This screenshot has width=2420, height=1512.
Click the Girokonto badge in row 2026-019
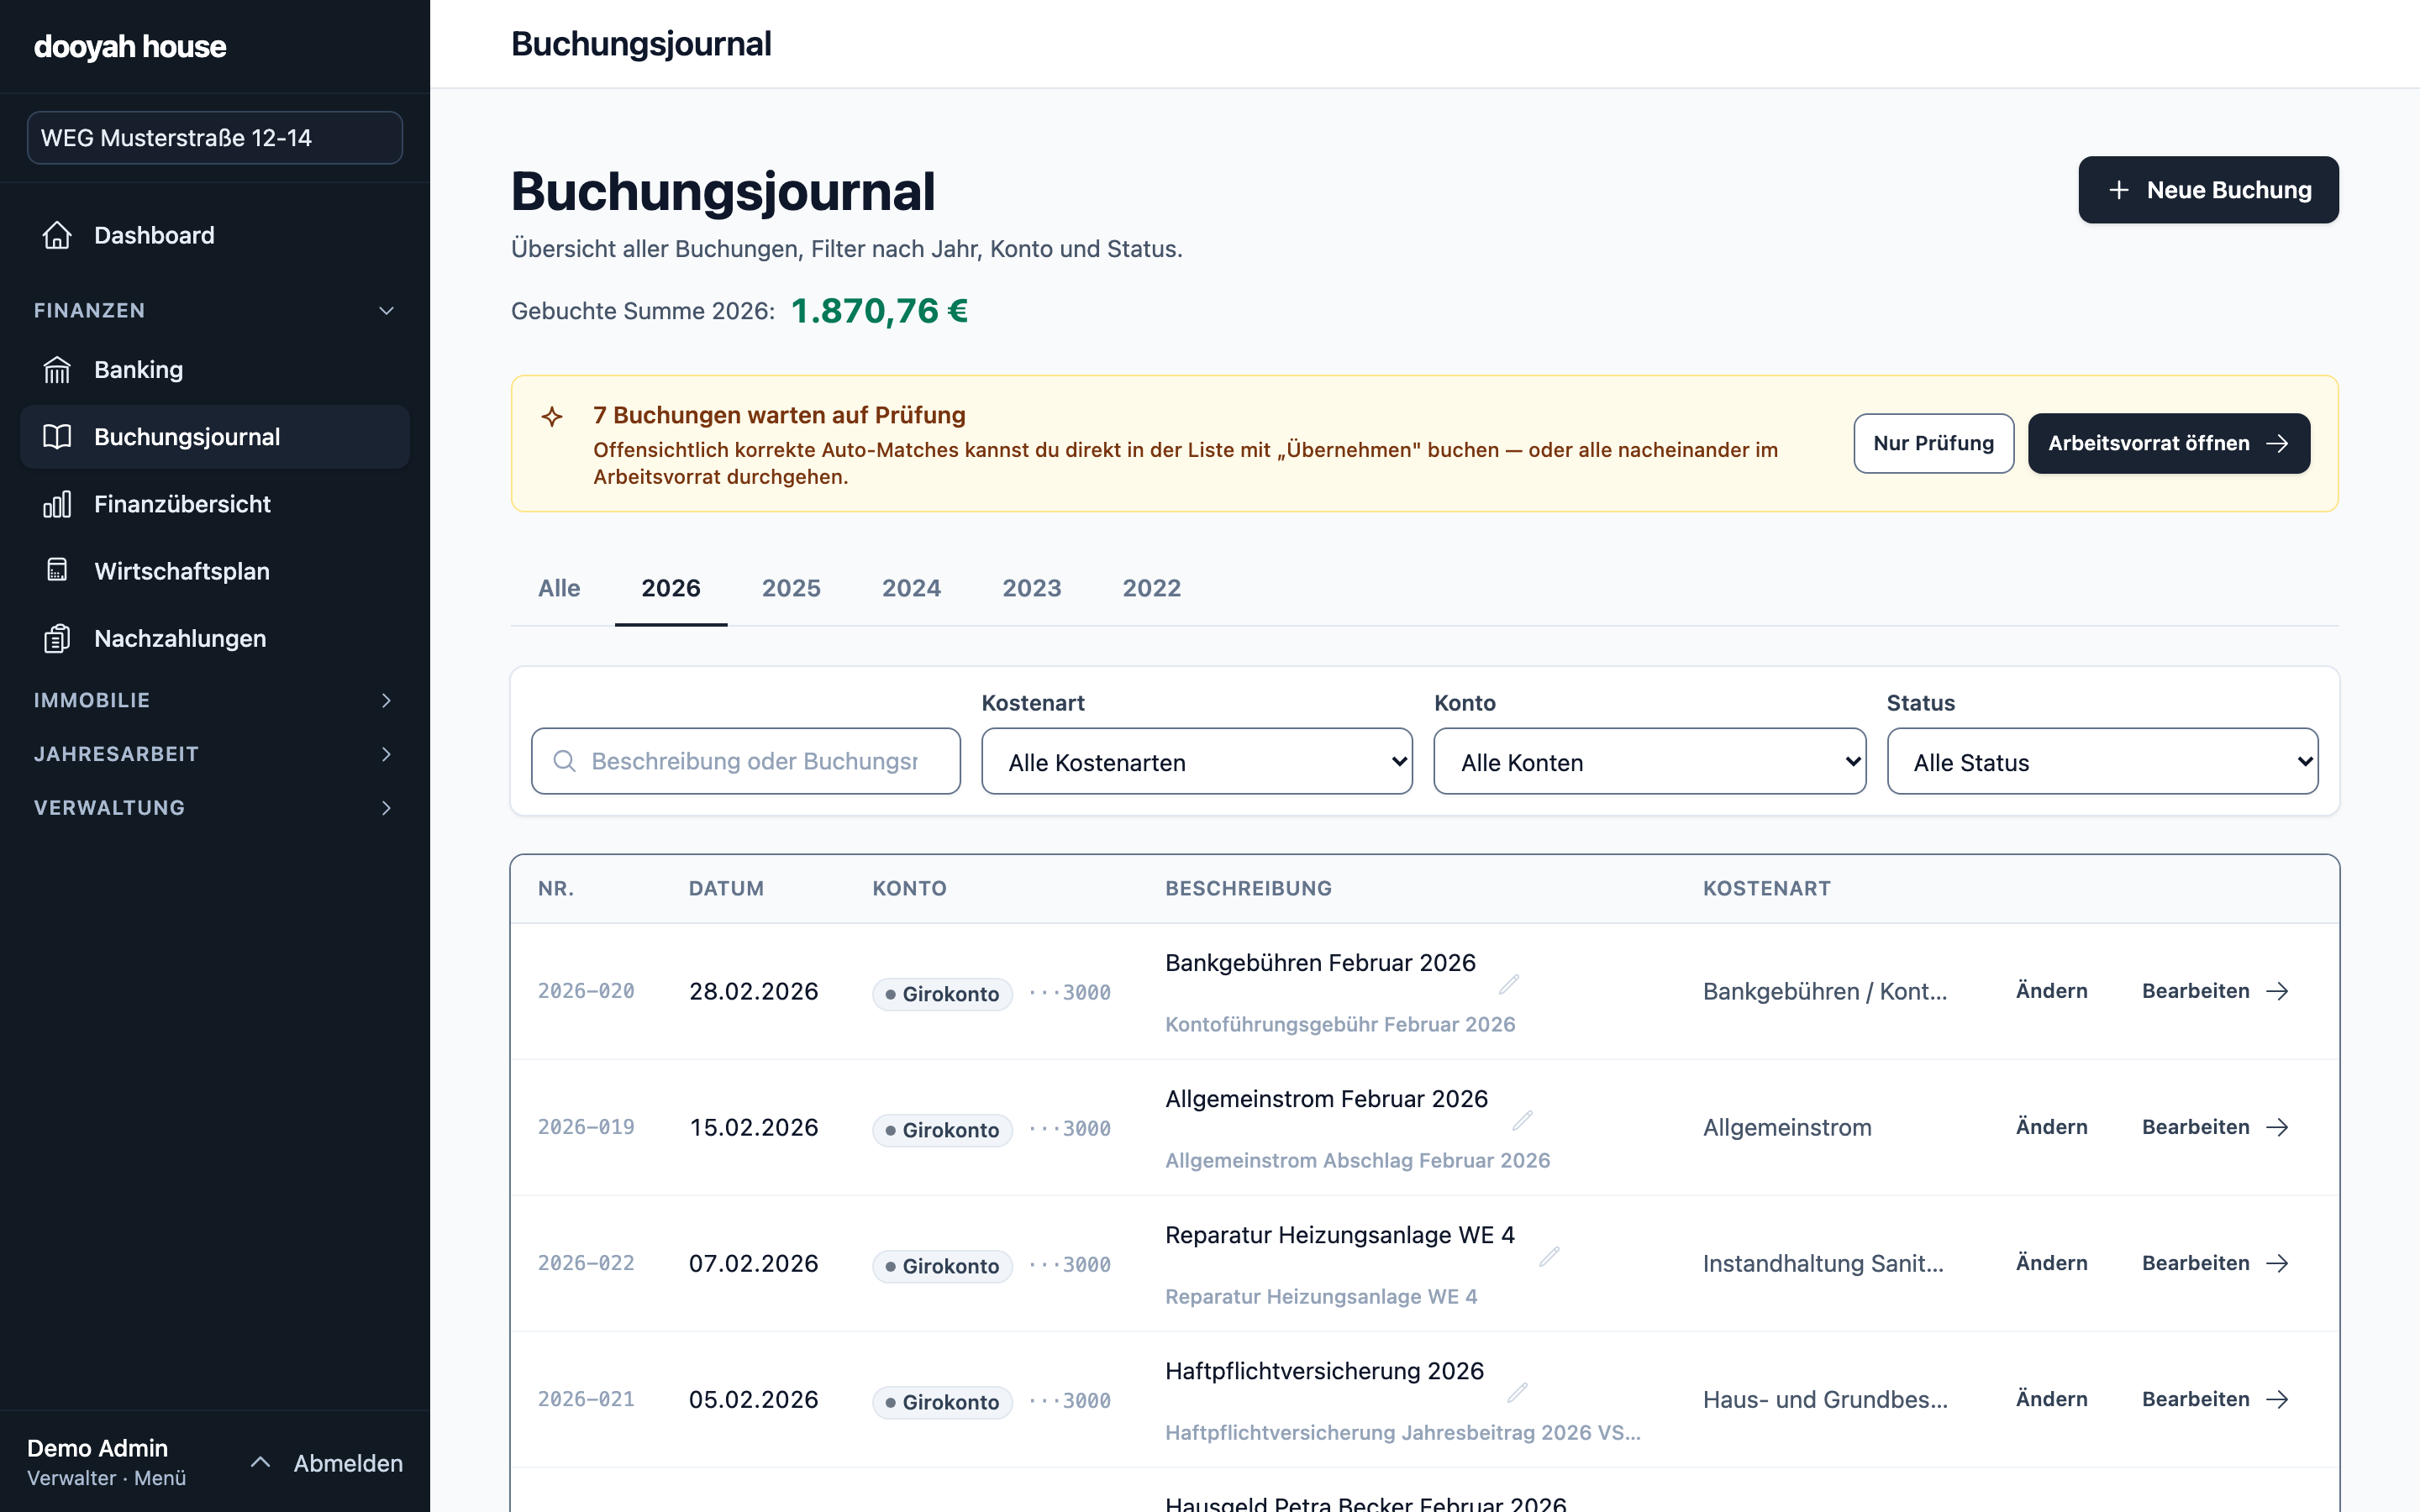[x=942, y=1130]
